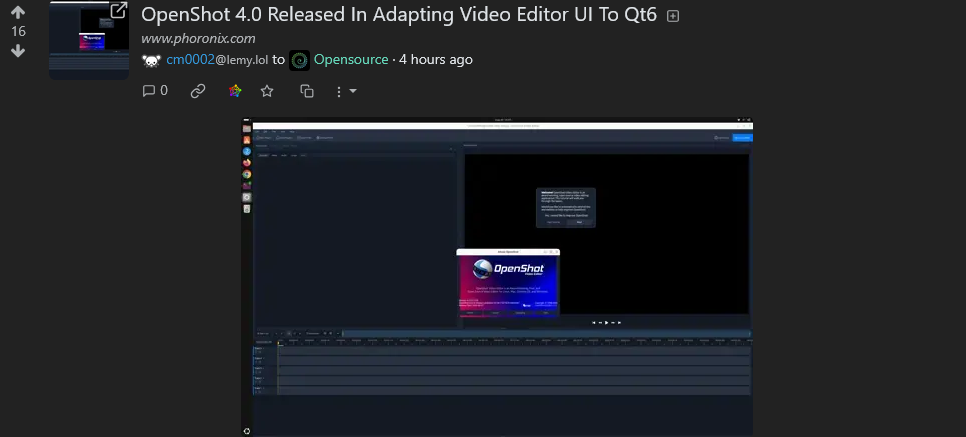
Task: Go to the Opensource community
Action: pos(351,60)
